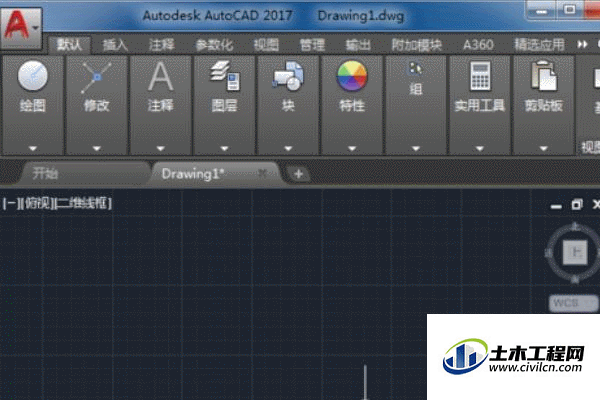Expand the 组 panel dropdown arrow
This screenshot has height=400, width=600.
pyautogui.click(x=416, y=148)
